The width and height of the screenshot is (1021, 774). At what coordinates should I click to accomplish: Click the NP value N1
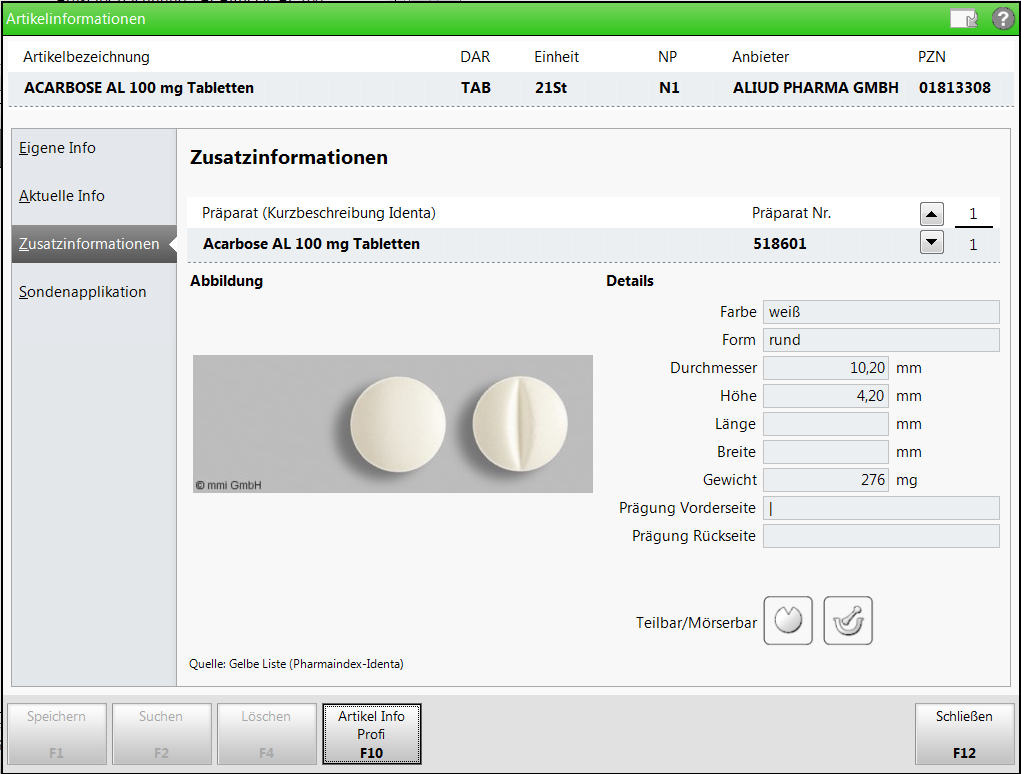click(669, 88)
